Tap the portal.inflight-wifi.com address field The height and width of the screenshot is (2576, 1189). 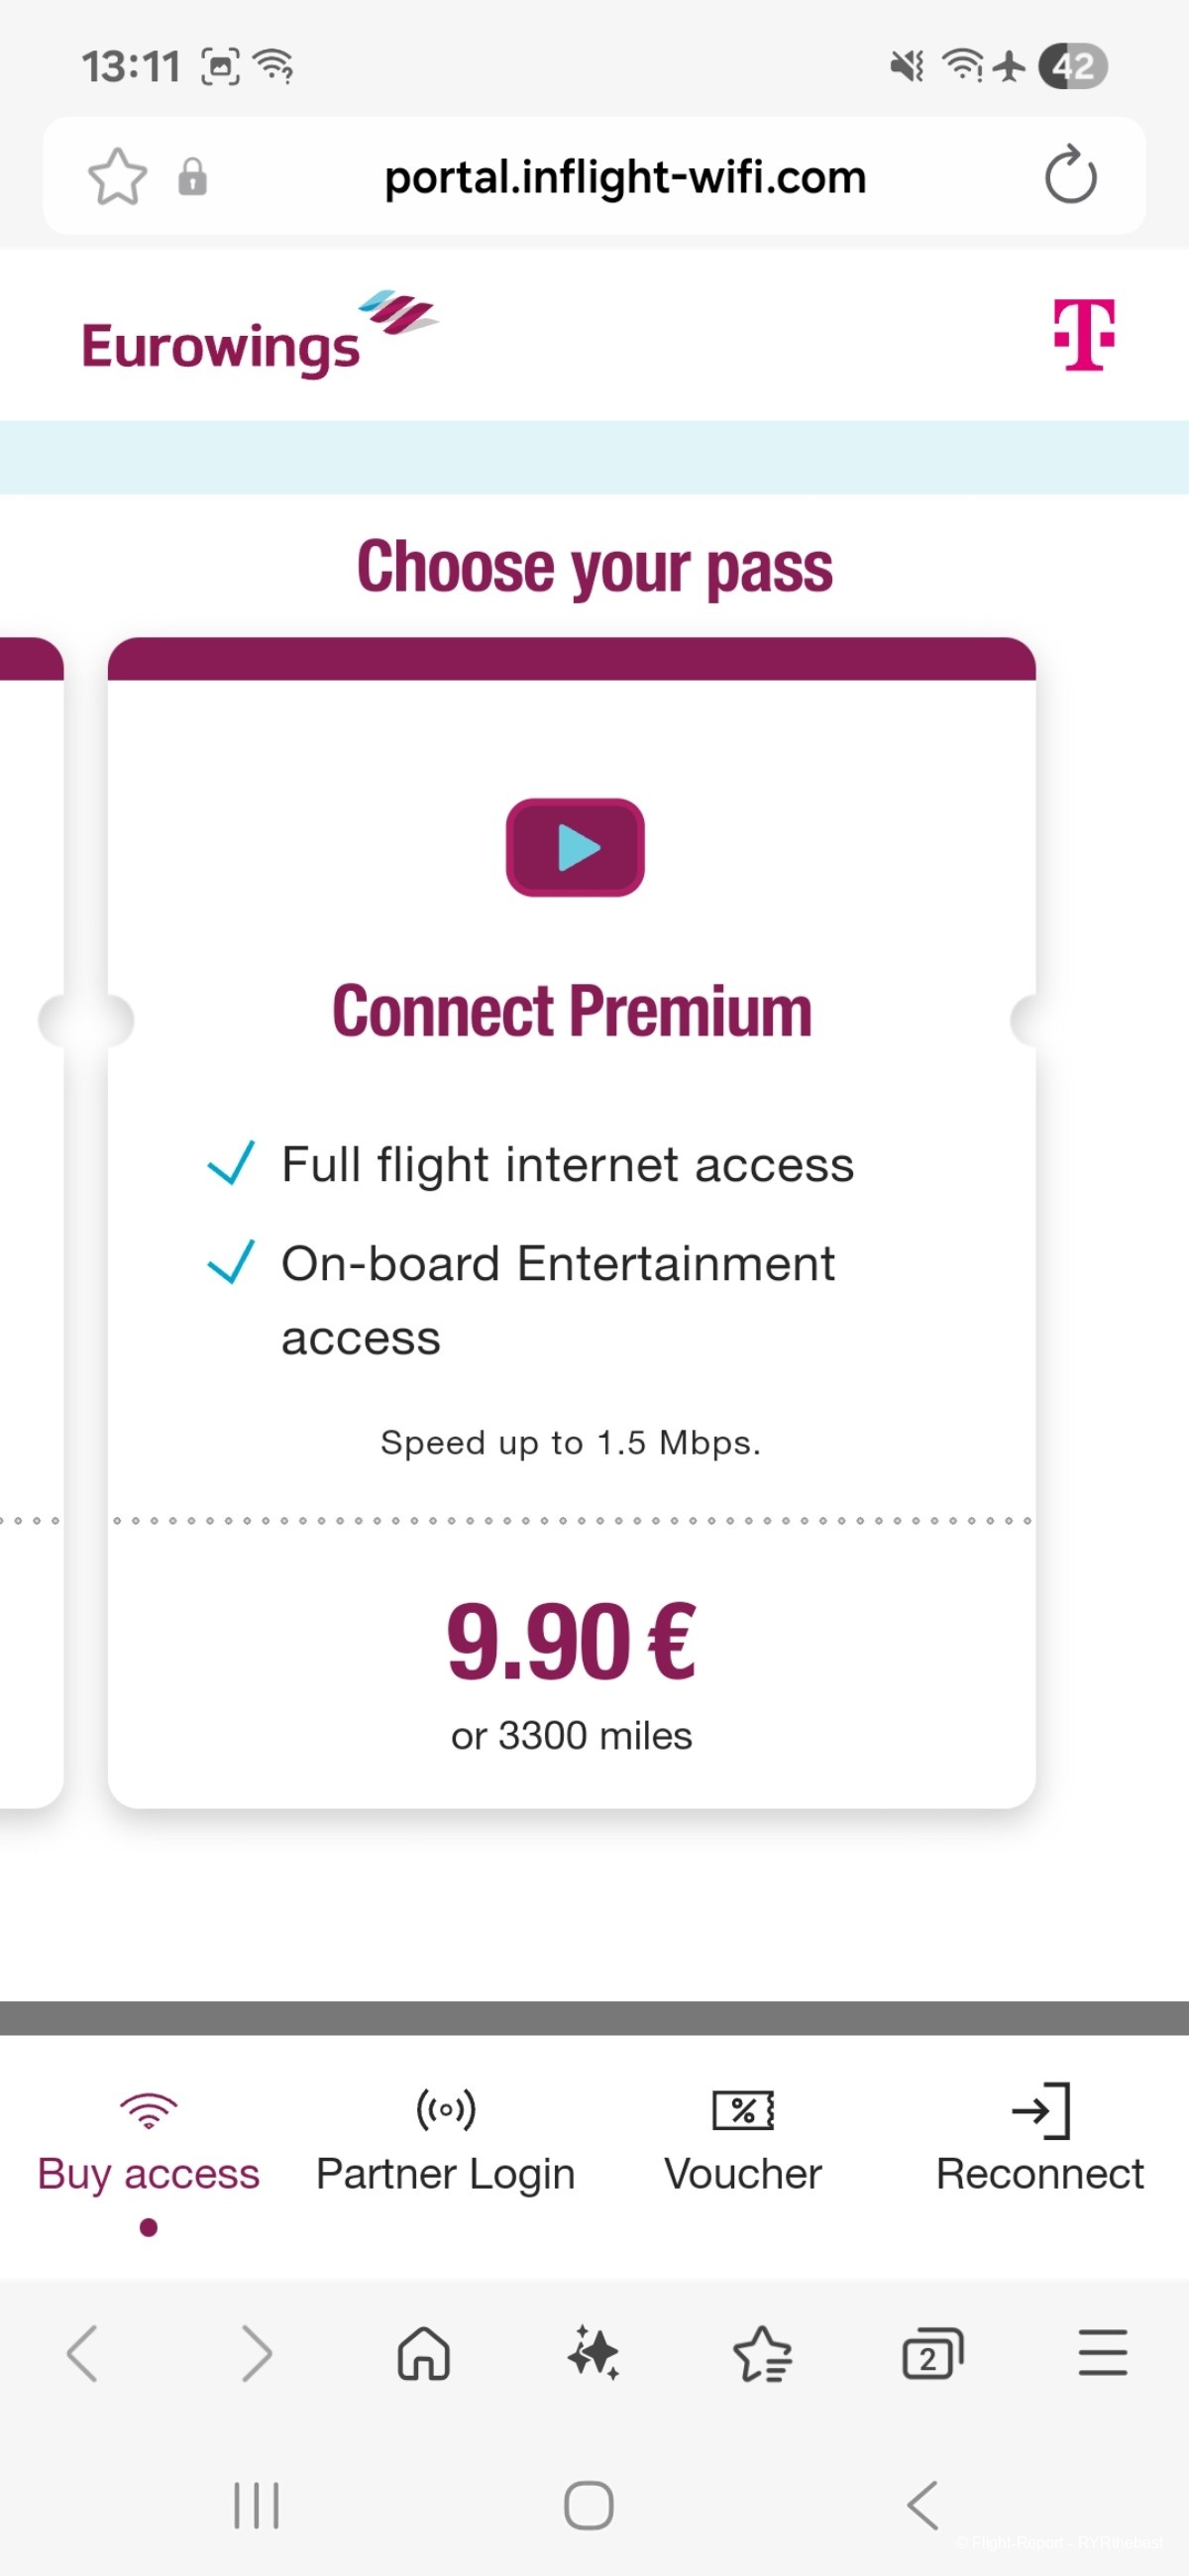point(625,177)
